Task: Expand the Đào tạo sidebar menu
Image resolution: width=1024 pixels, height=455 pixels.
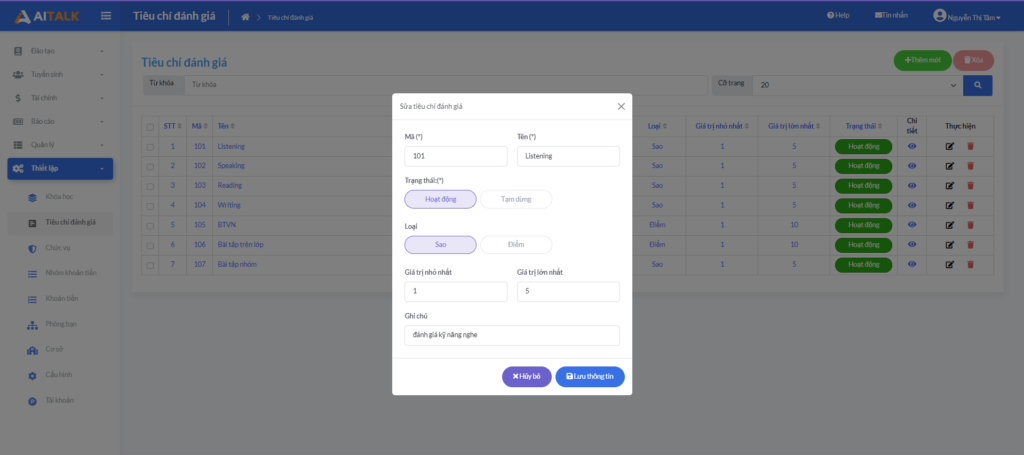Action: click(x=59, y=50)
